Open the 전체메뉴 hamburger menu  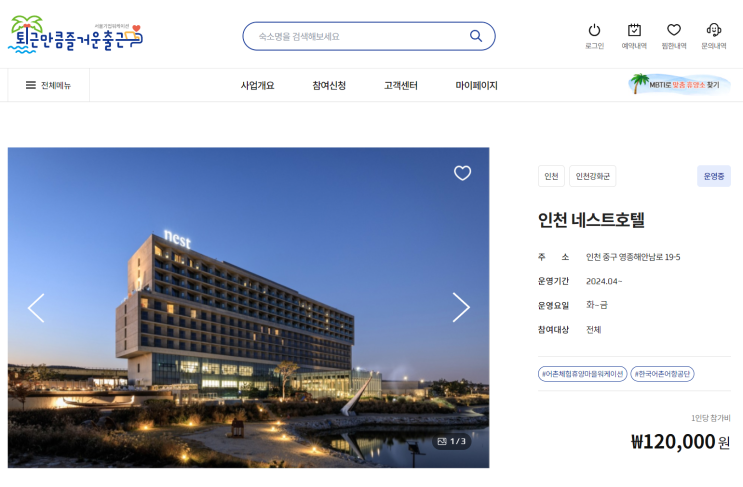click(x=48, y=85)
